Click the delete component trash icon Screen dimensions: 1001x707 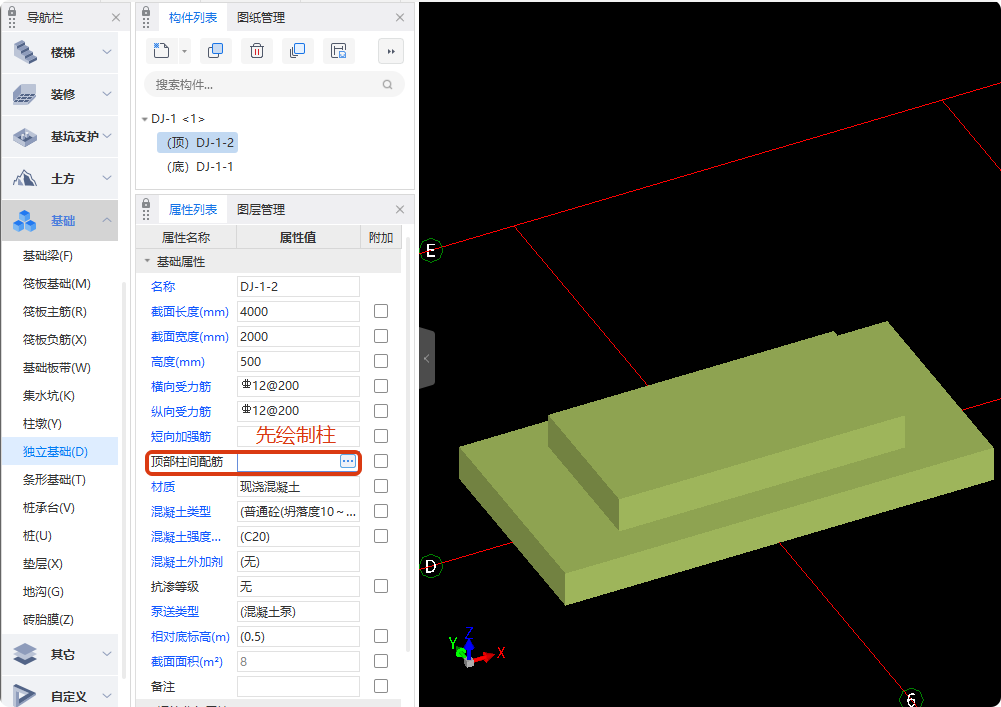click(257, 50)
